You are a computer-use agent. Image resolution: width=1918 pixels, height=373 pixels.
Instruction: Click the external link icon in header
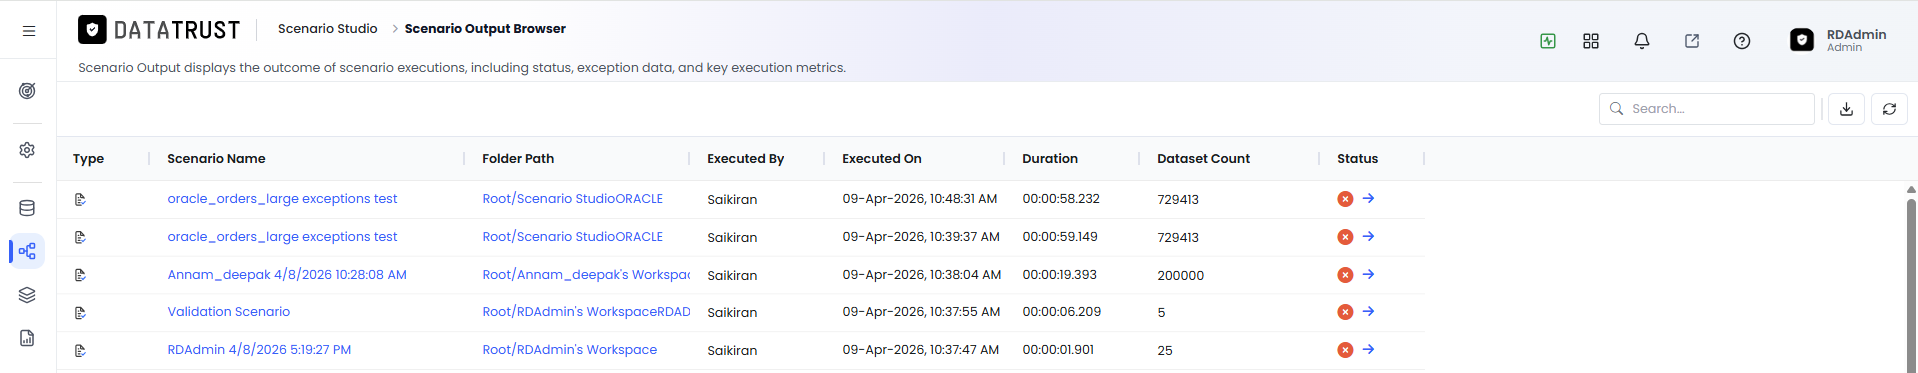(1692, 41)
